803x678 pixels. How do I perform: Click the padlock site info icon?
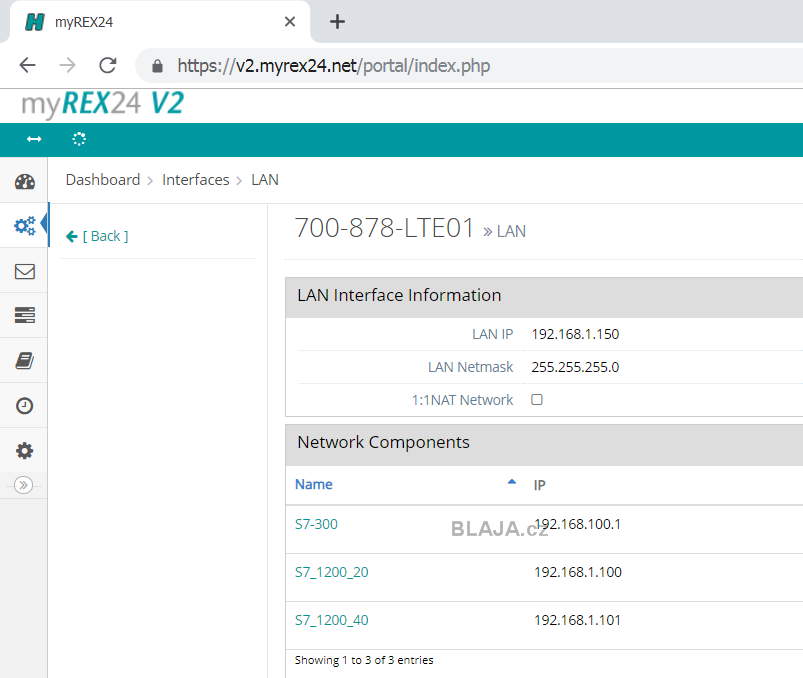click(158, 66)
